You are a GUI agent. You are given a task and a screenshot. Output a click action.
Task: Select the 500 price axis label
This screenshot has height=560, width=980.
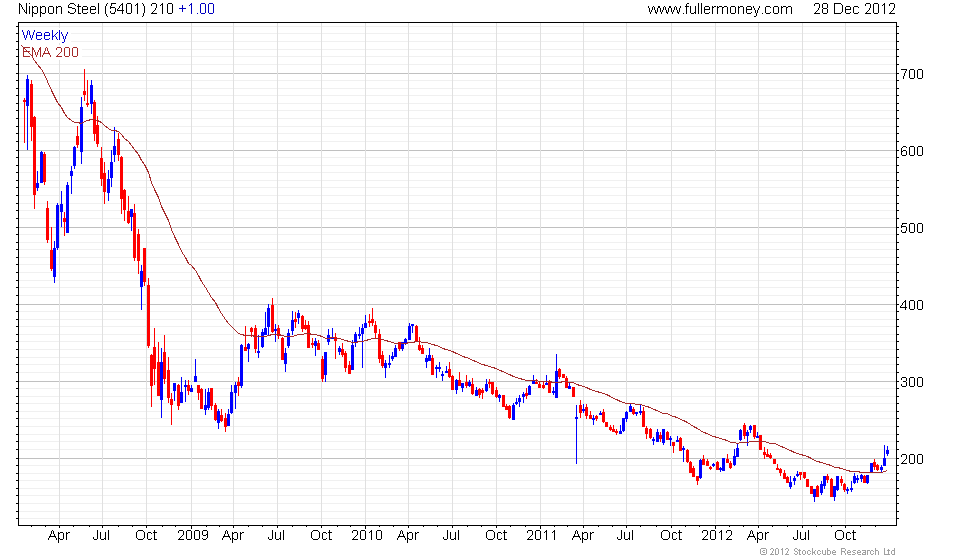(911, 228)
